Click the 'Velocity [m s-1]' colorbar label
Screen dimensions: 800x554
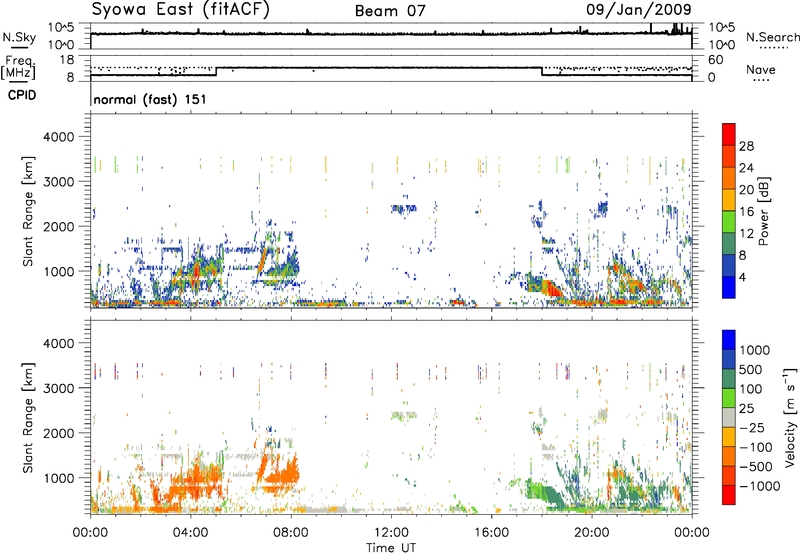pos(790,417)
